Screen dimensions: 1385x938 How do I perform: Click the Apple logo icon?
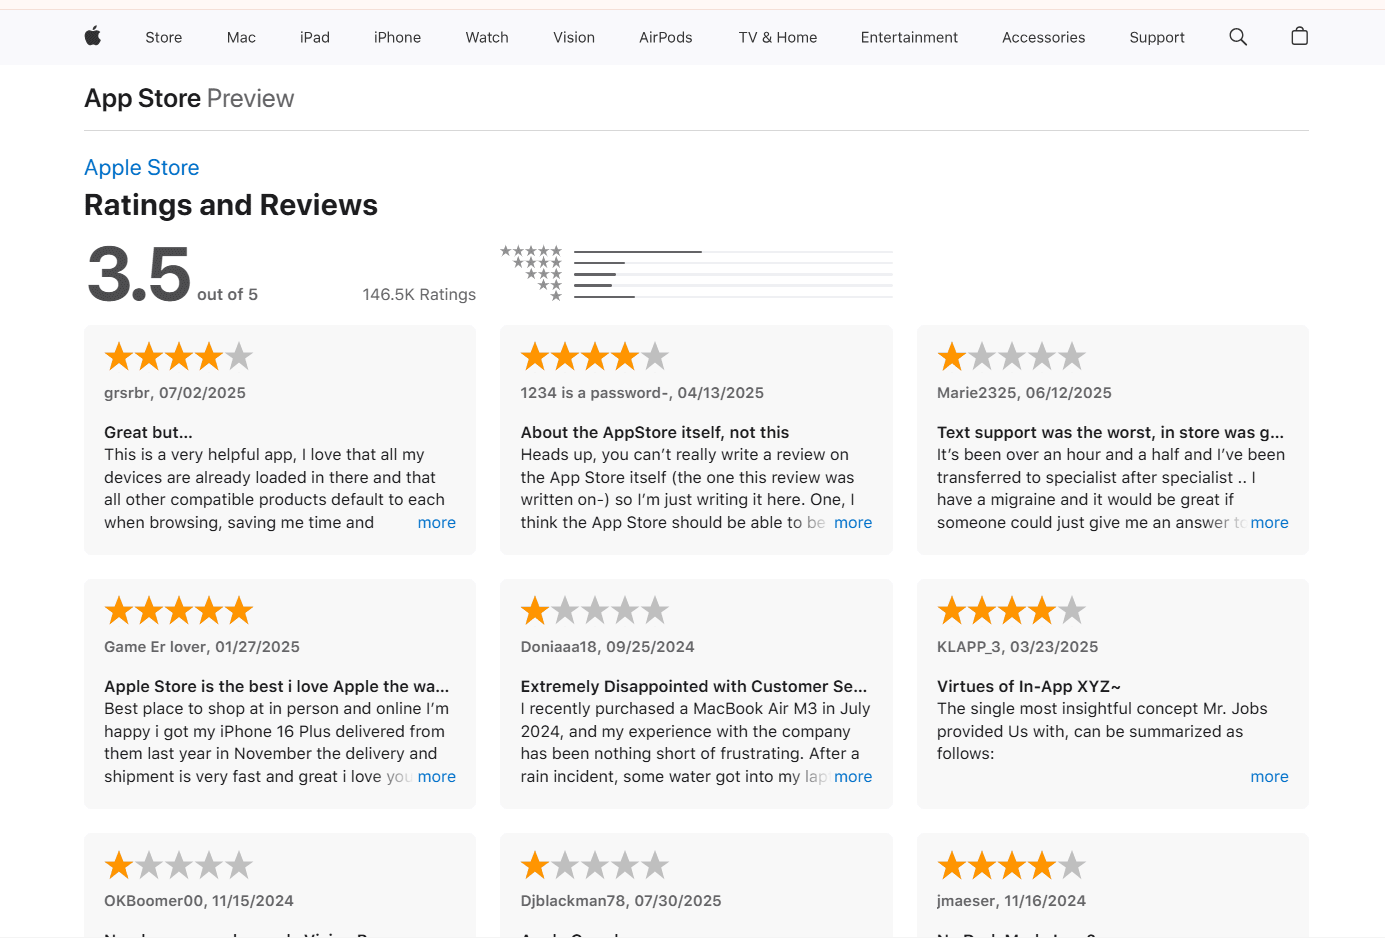(93, 37)
